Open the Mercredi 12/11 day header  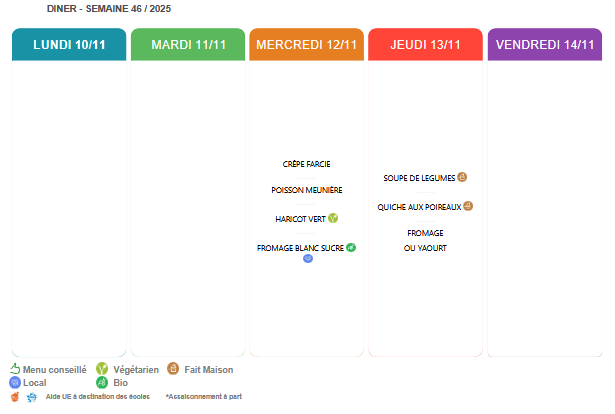307,45
